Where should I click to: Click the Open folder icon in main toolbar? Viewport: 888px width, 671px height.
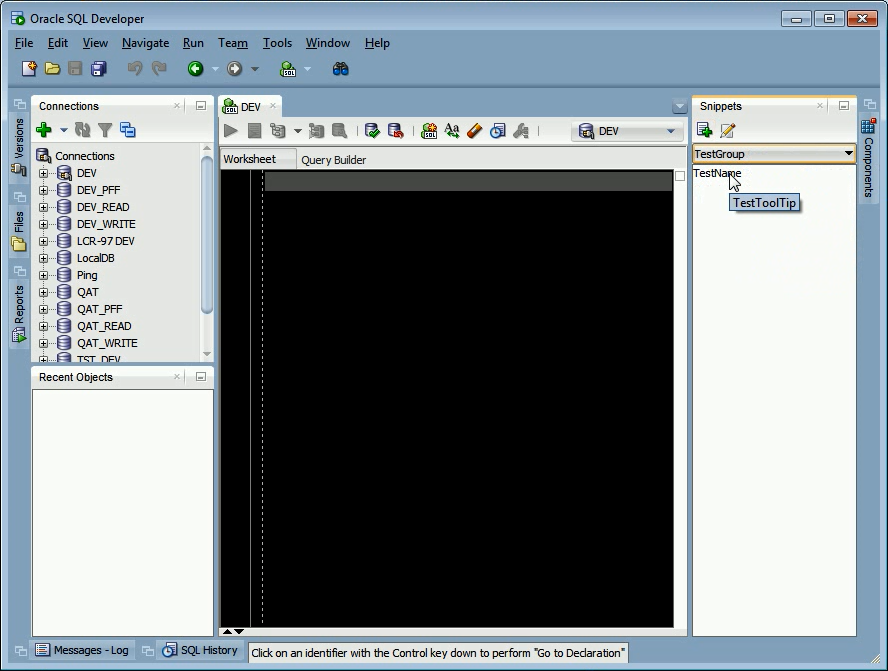(x=52, y=69)
